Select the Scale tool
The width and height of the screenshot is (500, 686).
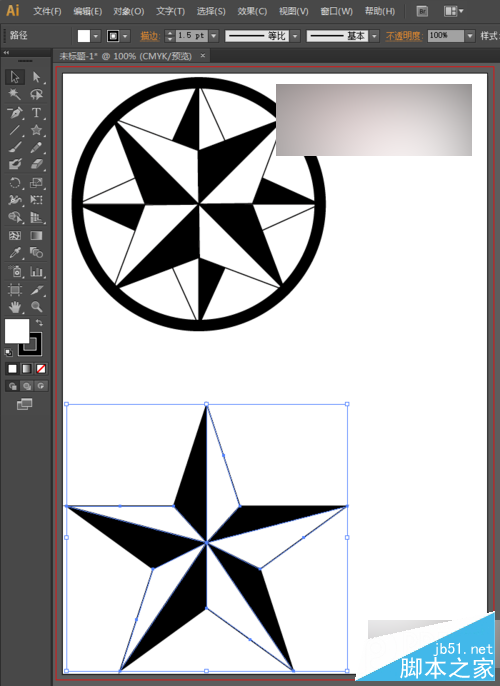(x=36, y=183)
